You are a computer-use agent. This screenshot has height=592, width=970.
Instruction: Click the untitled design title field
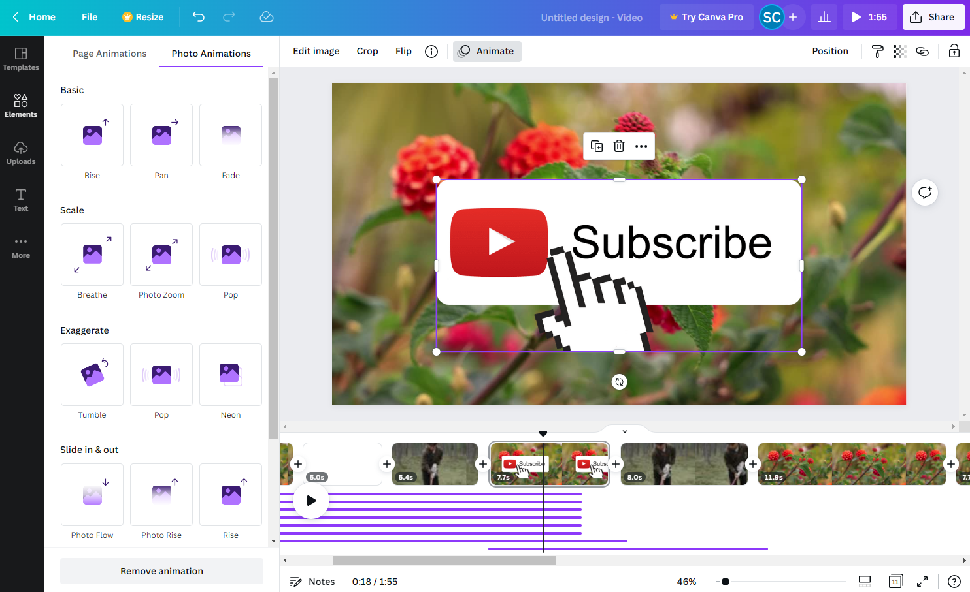591,17
